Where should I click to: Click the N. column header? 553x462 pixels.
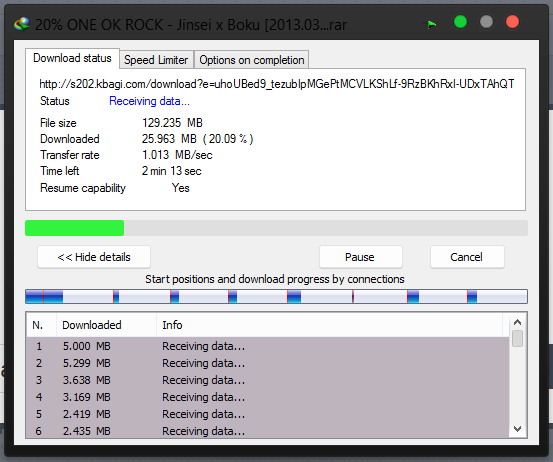coord(41,325)
